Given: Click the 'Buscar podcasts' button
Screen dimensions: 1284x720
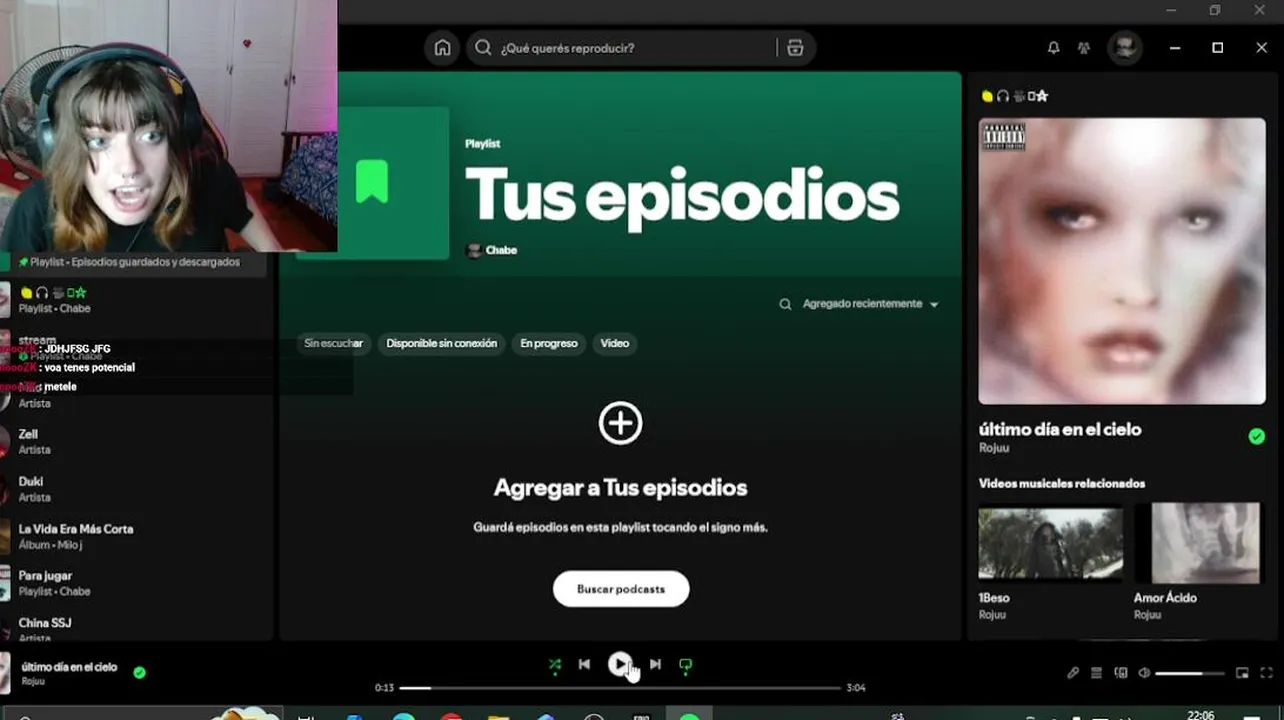Looking at the screenshot, I should pyautogui.click(x=621, y=589).
